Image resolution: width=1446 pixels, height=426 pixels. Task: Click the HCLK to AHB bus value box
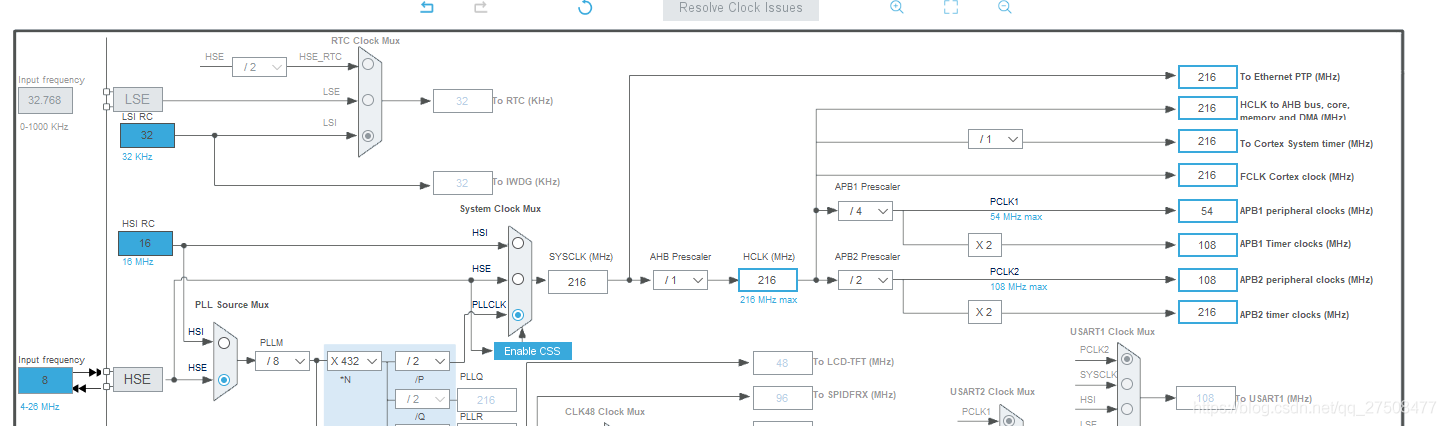tap(1207, 108)
